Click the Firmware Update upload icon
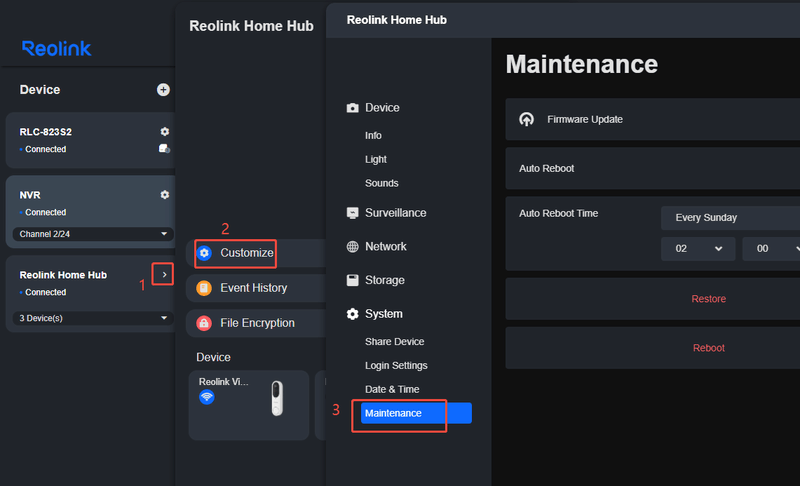Viewport: 800px width, 486px height. coord(527,119)
